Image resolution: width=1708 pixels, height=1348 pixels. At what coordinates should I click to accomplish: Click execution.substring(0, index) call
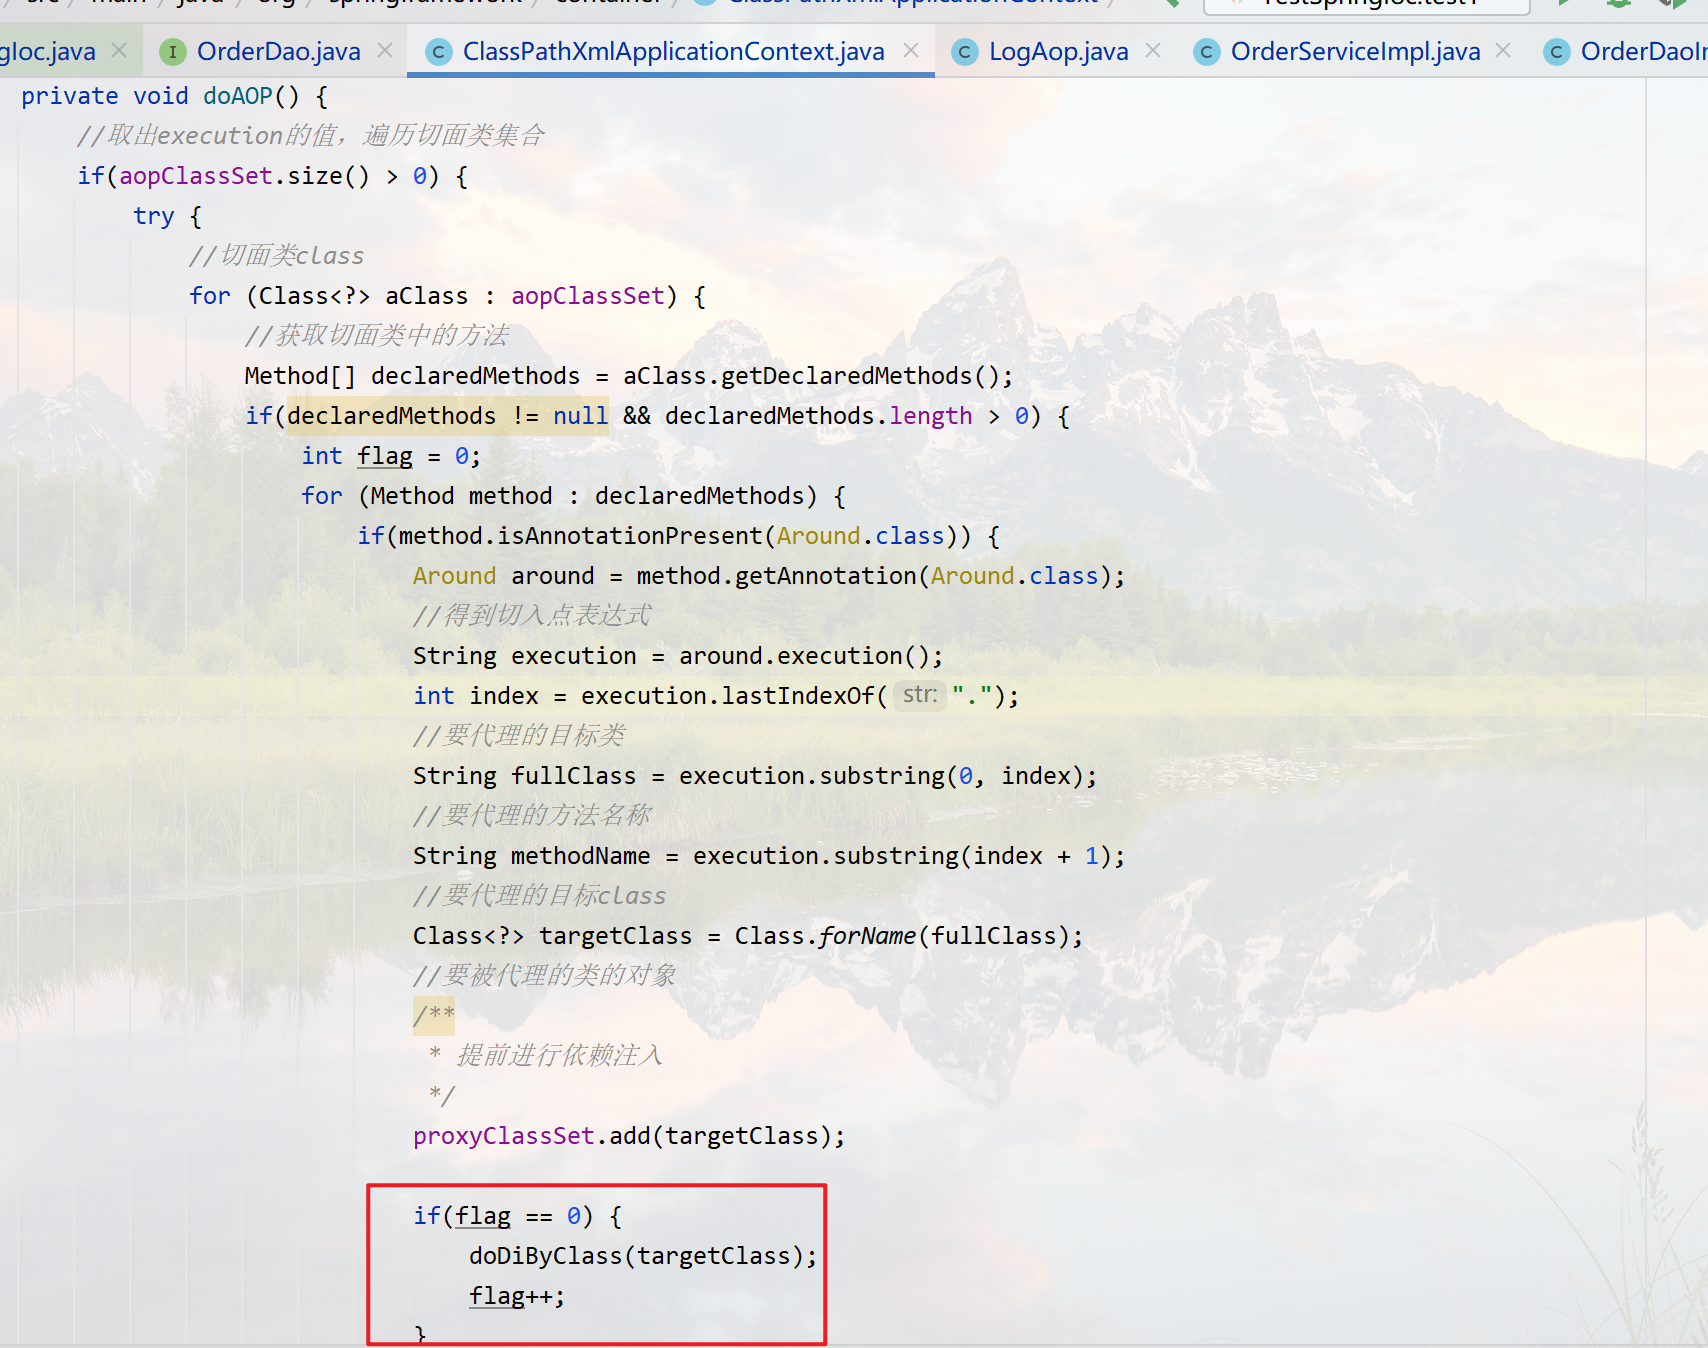(x=881, y=776)
